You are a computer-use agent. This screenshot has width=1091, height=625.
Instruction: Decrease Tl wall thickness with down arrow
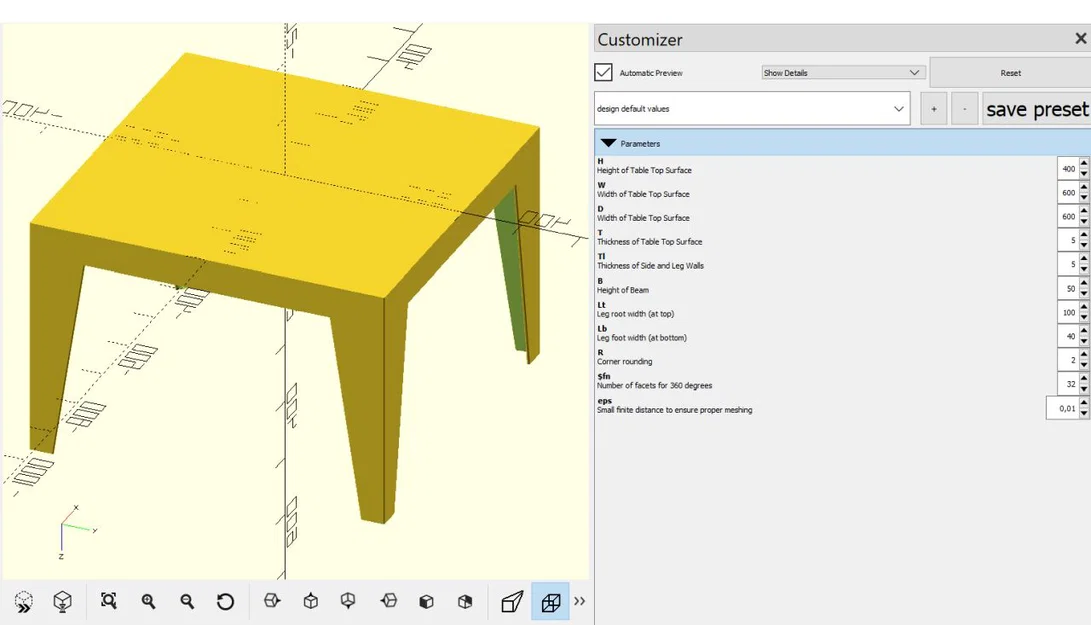[1083, 269]
